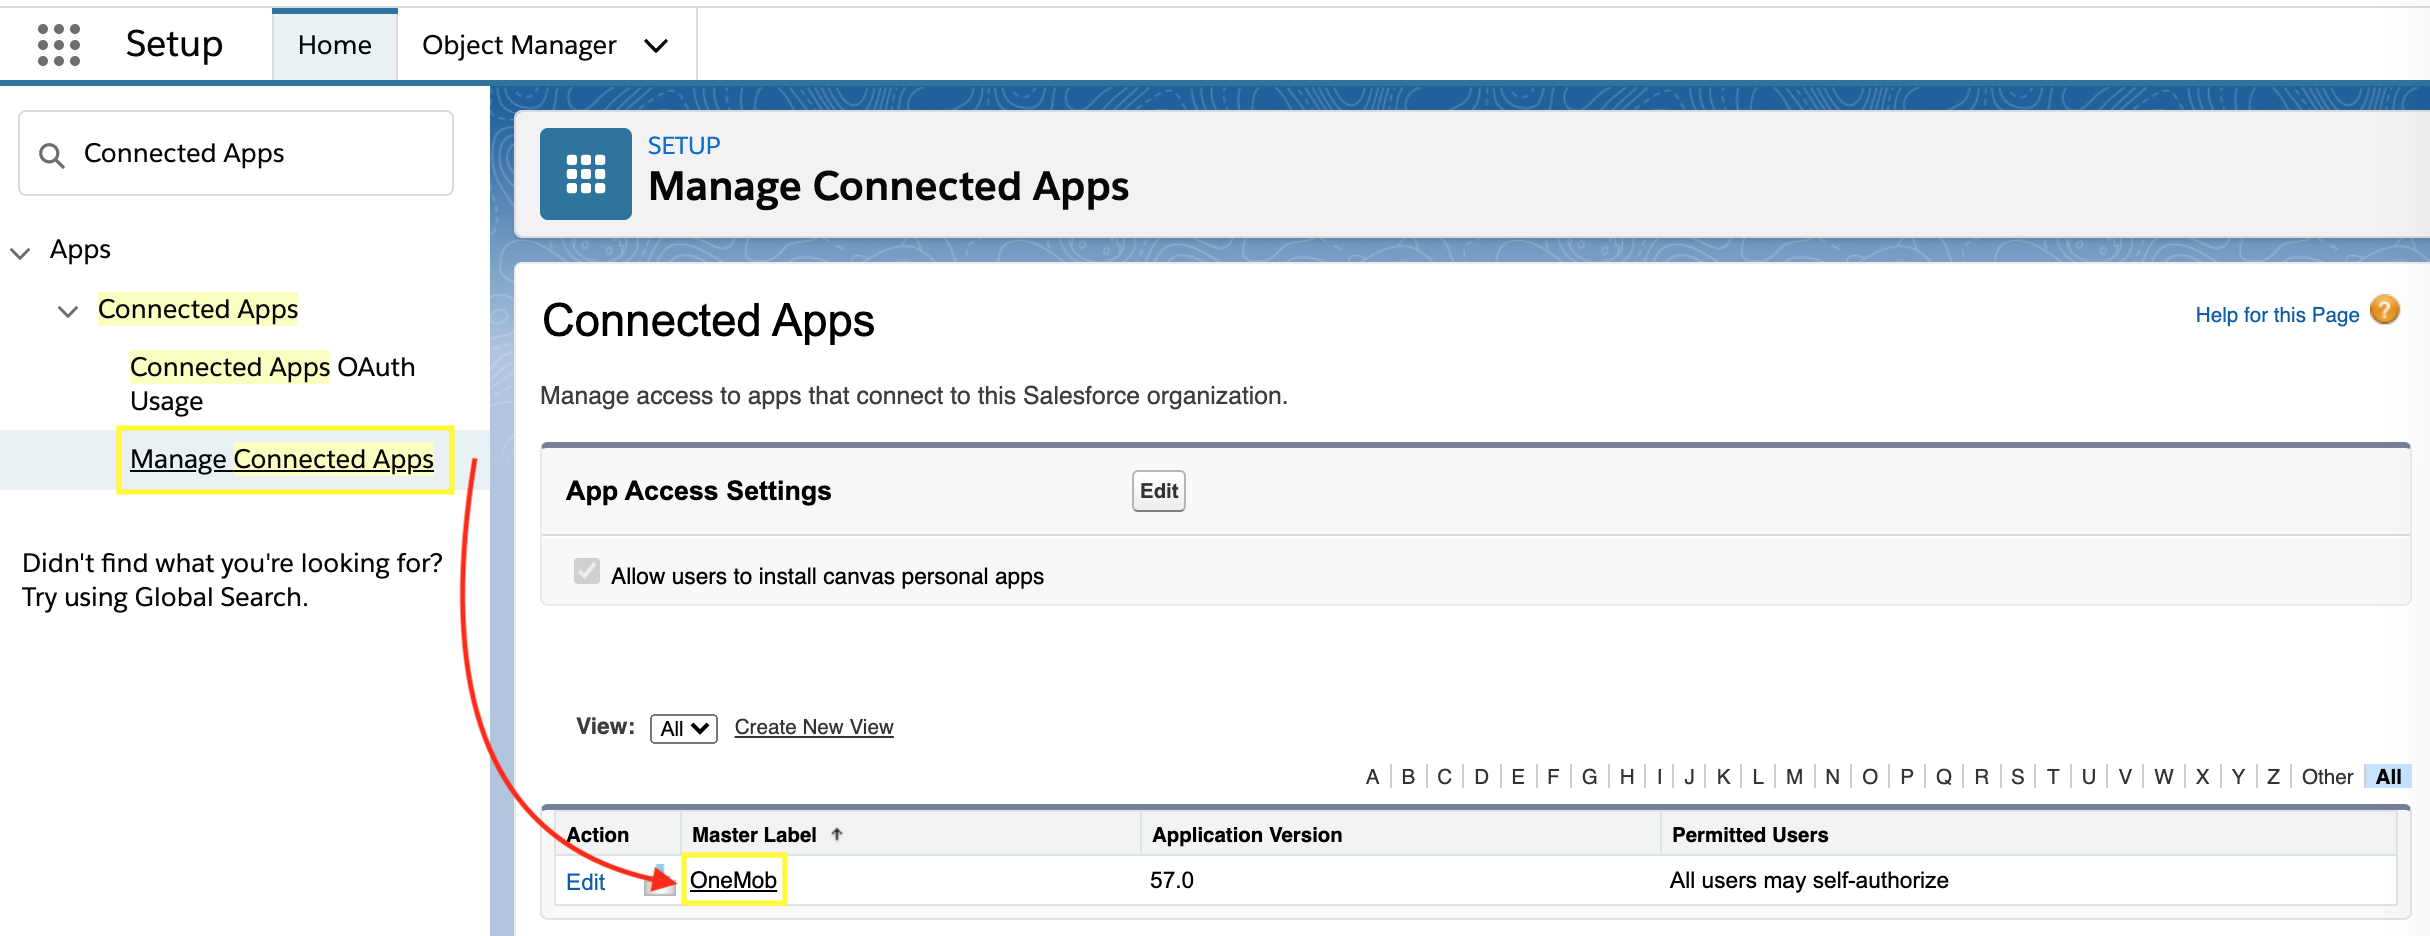Filter list by letter O
Screen dimensions: 2430x936
pos(1870,777)
